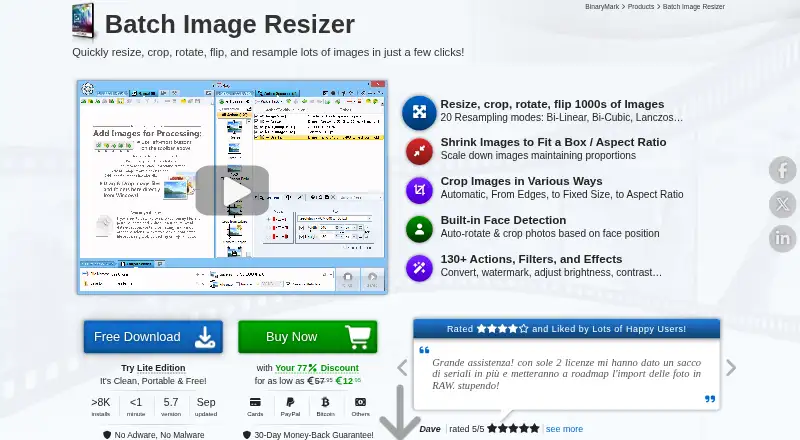
Task: Open the BinaryMark breadcrumb link
Action: coord(602,7)
